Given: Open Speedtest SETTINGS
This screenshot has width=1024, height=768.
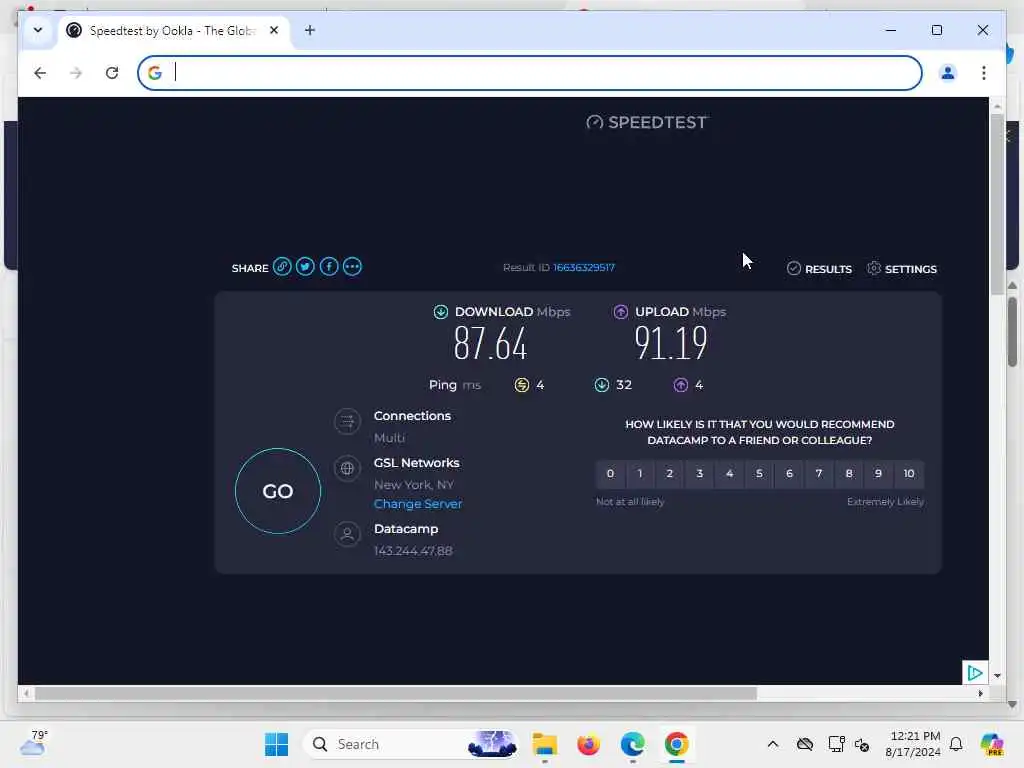Looking at the screenshot, I should coord(901,268).
